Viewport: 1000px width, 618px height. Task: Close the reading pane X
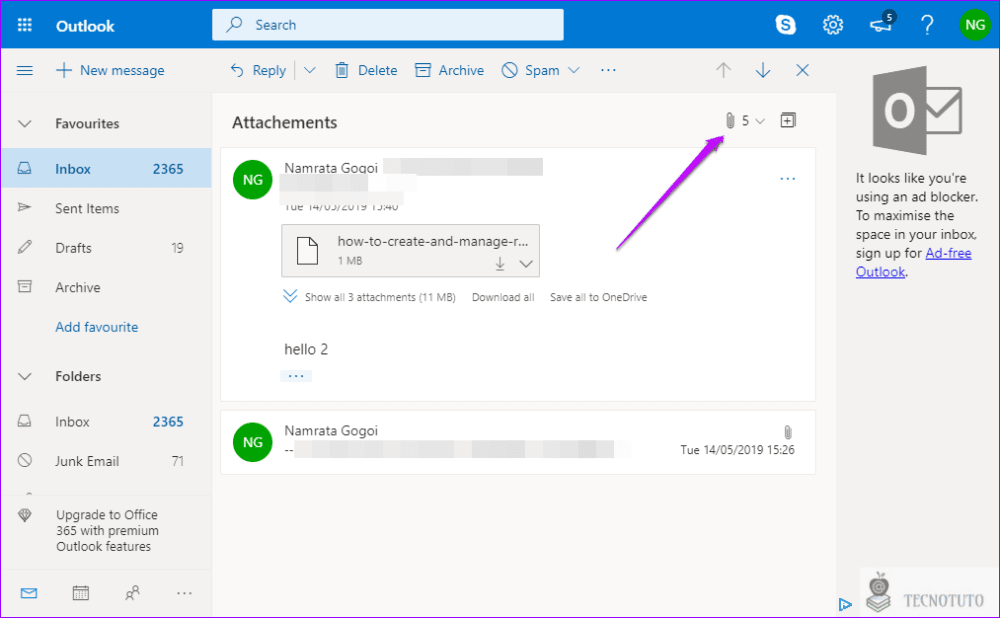(802, 70)
